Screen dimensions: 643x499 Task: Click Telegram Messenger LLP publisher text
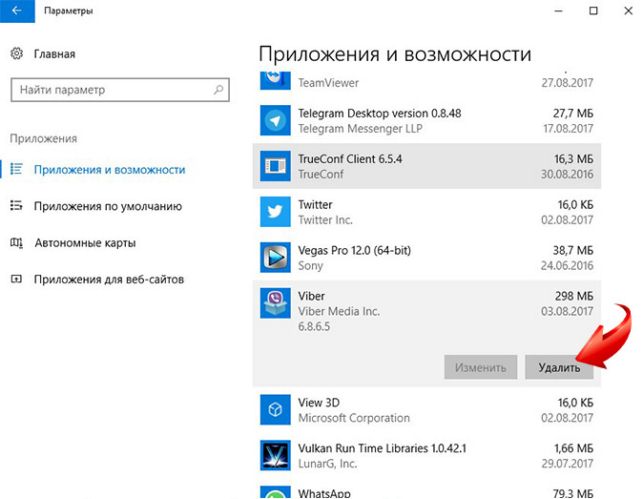(x=360, y=129)
